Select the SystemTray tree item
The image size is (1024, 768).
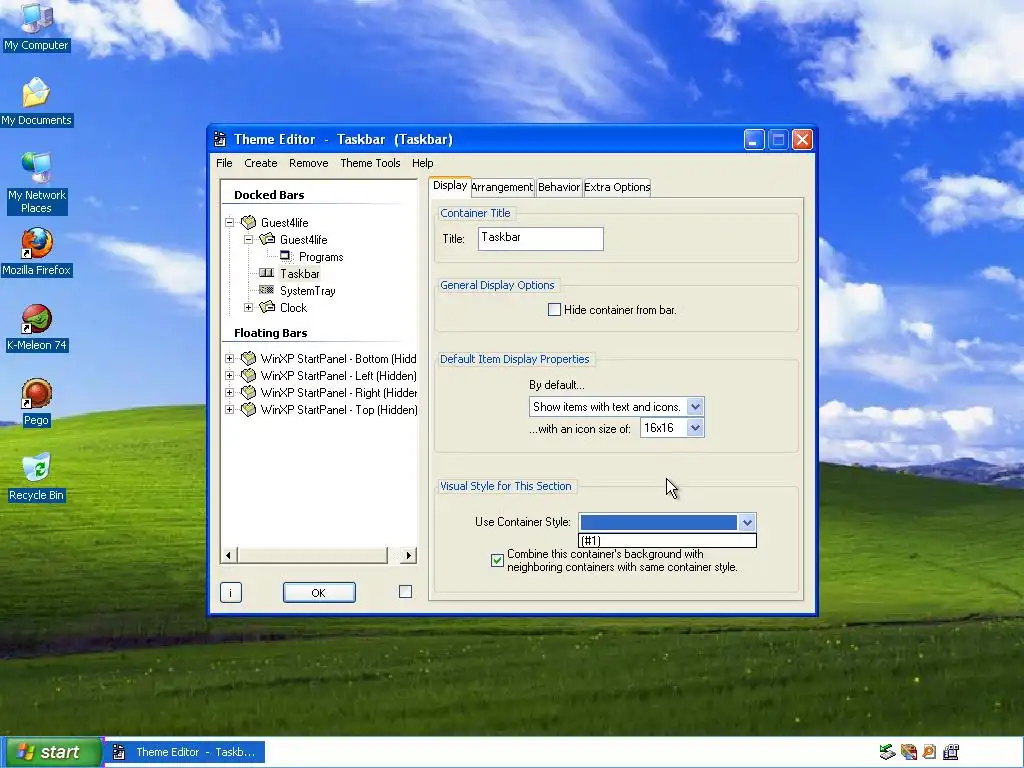[x=308, y=291]
